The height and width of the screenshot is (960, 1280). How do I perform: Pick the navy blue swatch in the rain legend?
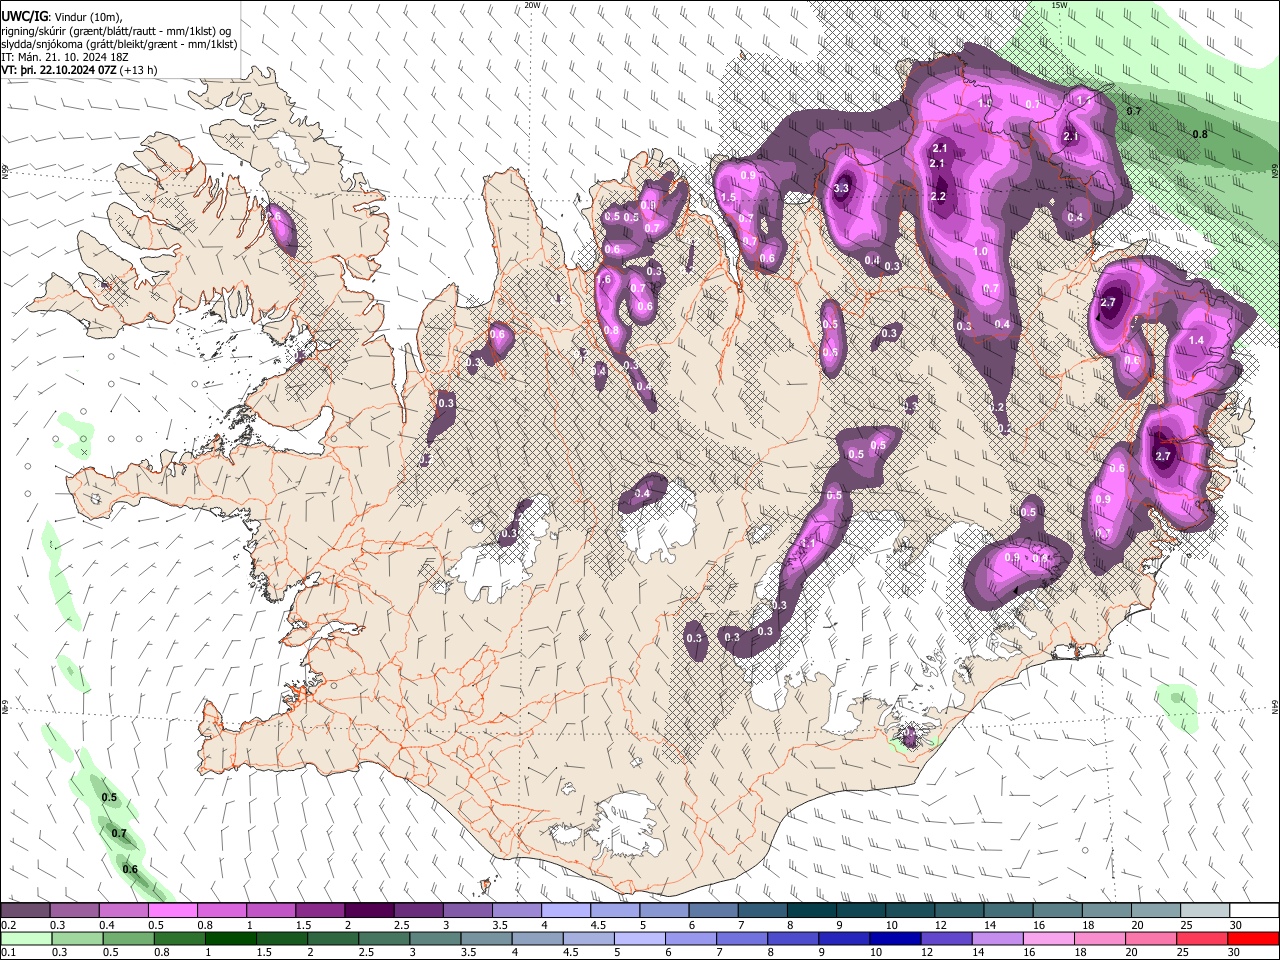[894, 938]
